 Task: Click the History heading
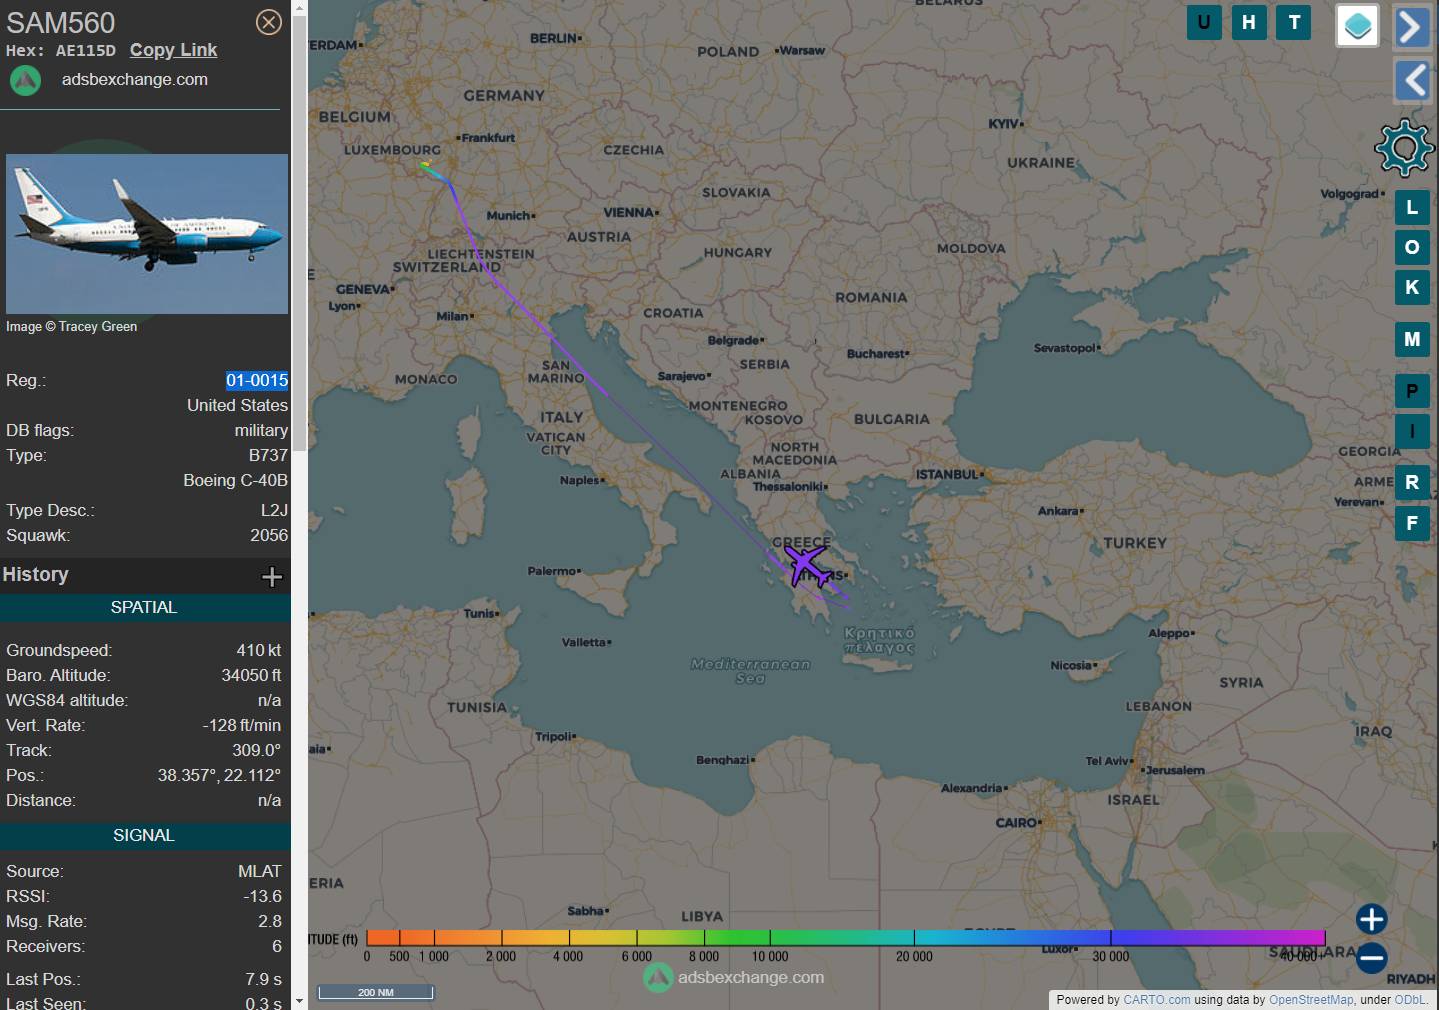coord(35,575)
